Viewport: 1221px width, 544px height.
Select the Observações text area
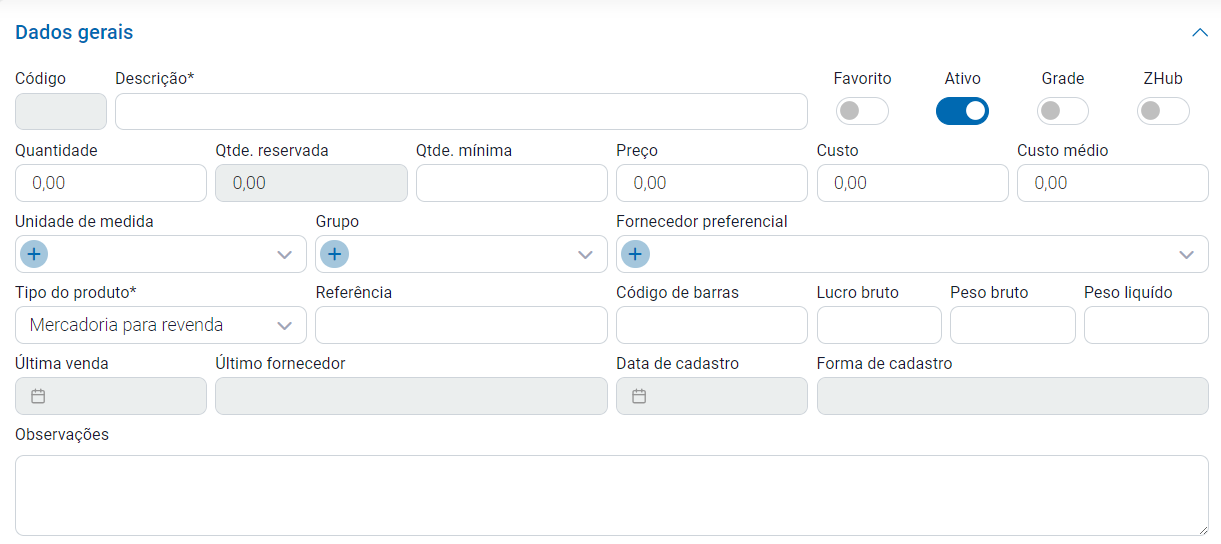pos(610,495)
